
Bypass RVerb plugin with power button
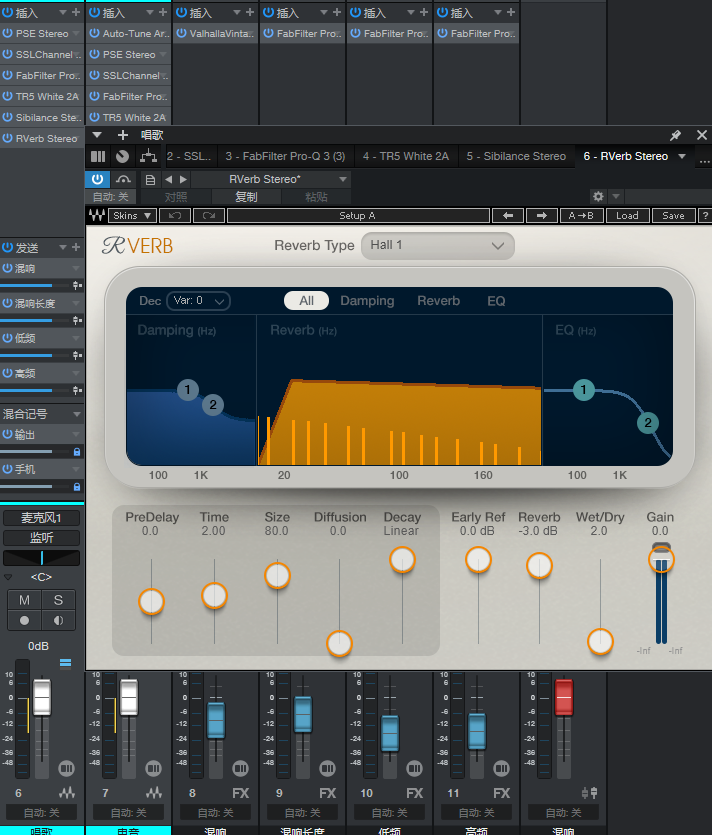coord(97,179)
